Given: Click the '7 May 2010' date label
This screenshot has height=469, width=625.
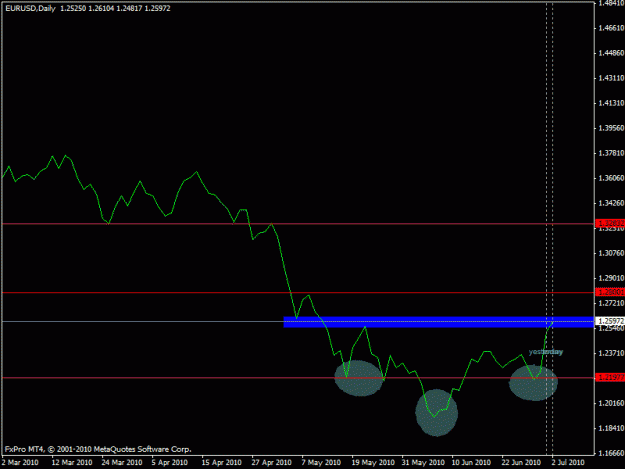Looking at the screenshot, I should (x=321, y=462).
